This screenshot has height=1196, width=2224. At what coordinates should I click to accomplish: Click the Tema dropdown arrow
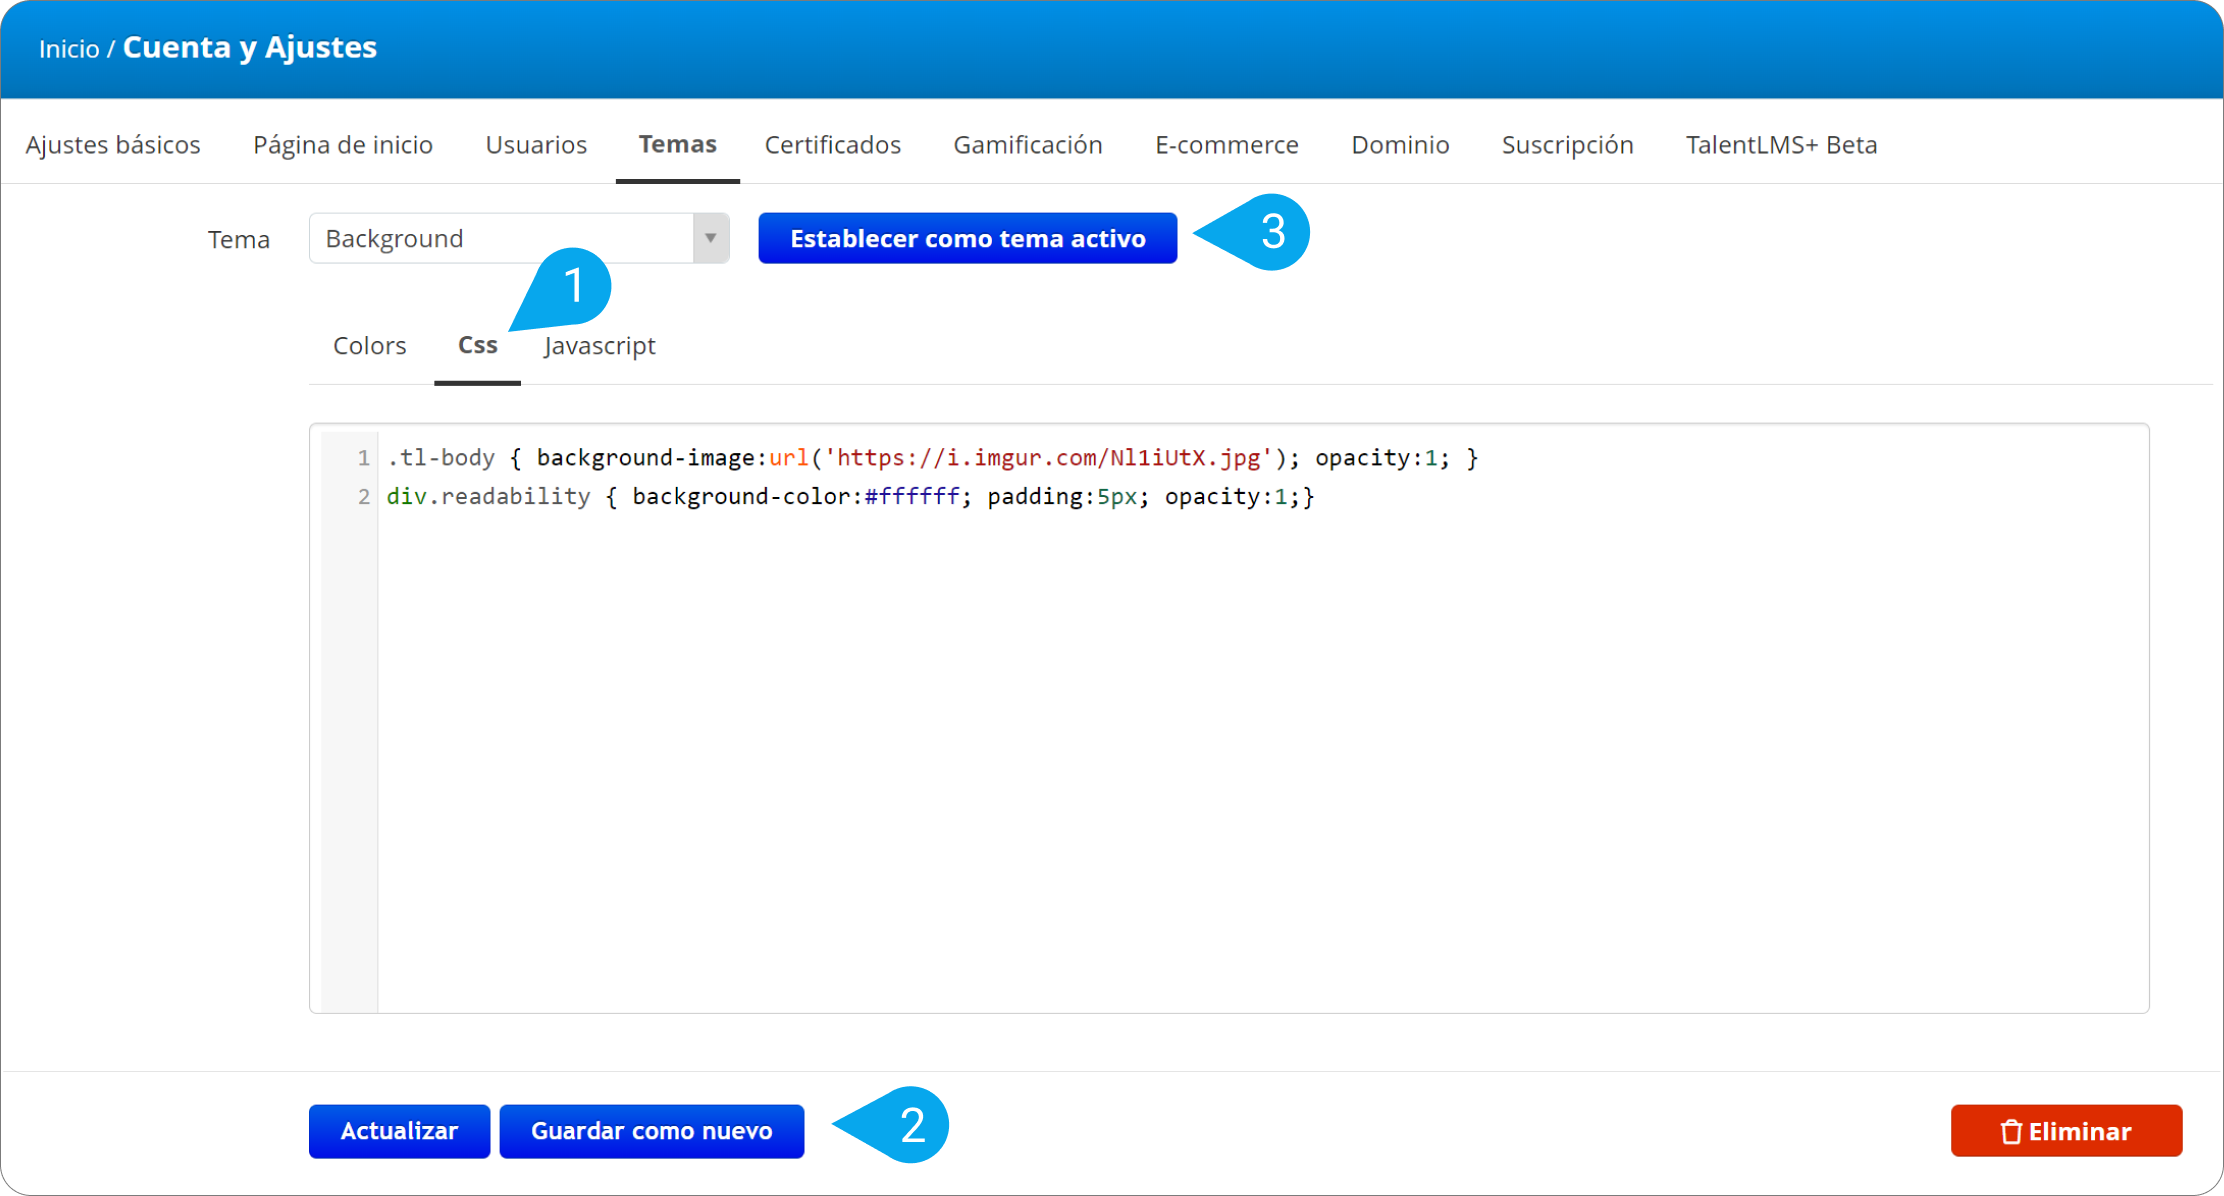click(x=711, y=238)
